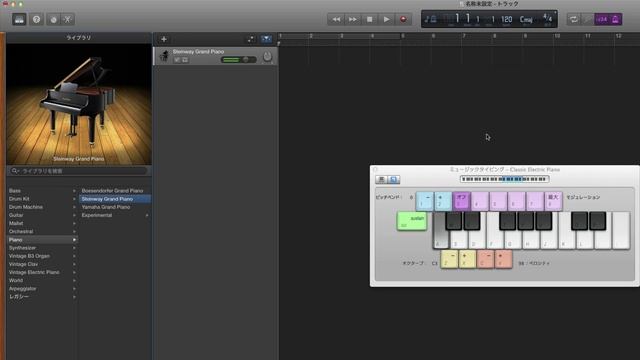Click the Stop transport button
Image resolution: width=640 pixels, height=360 pixels.
[369, 19]
